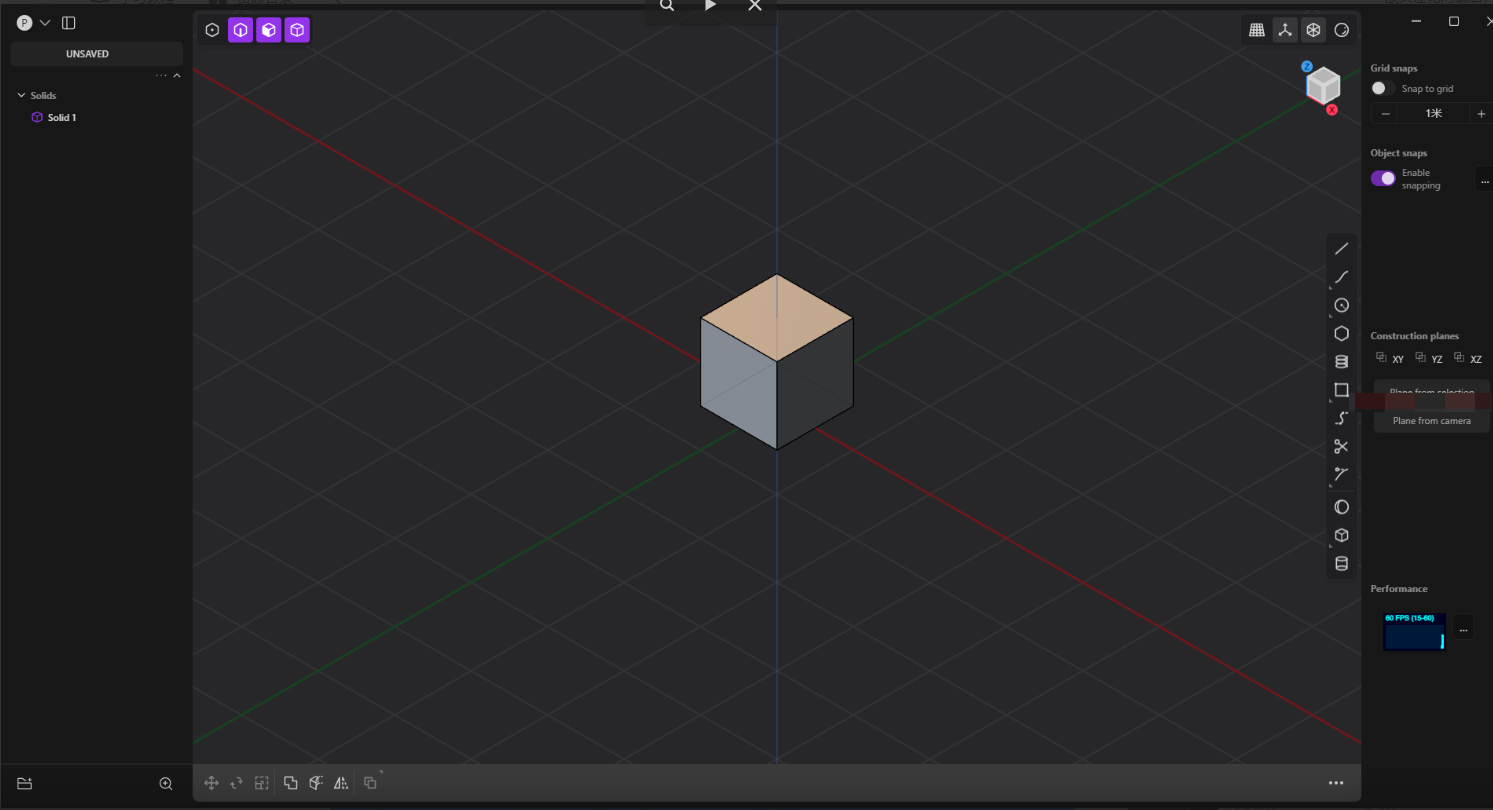Select the Mirror tool in bottom toolbar
This screenshot has width=1493, height=810.
pos(341,783)
